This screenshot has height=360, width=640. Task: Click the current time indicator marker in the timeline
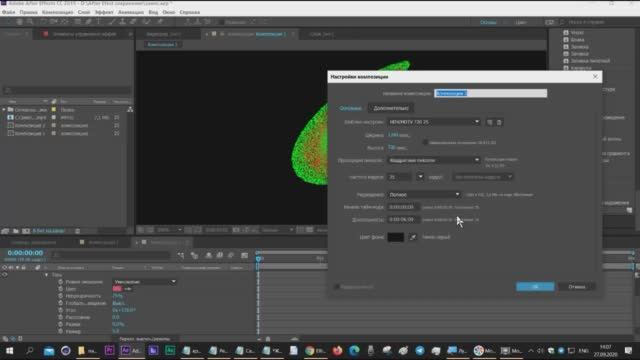coord(258,259)
